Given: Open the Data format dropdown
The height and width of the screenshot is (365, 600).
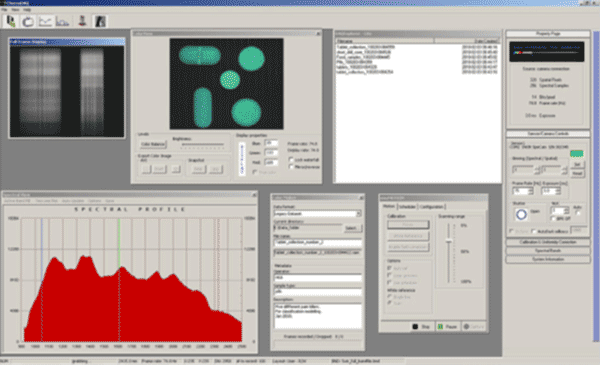Looking at the screenshot, I should pyautogui.click(x=317, y=213).
